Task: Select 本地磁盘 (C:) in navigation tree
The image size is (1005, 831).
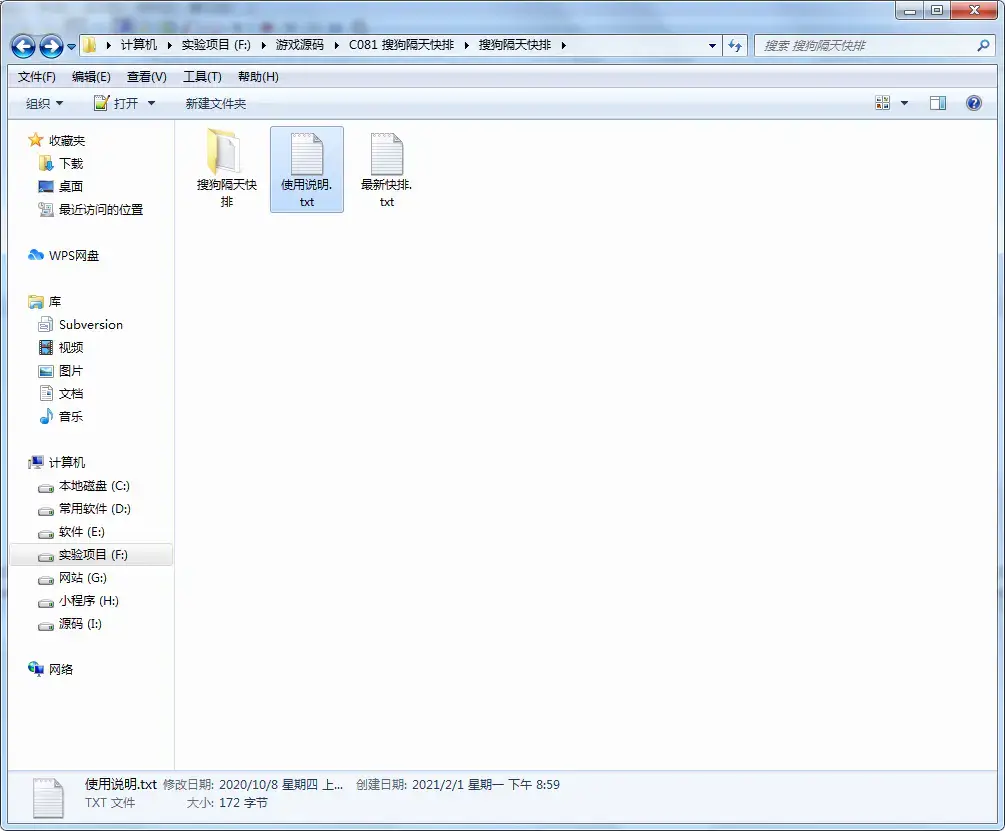Action: pos(94,486)
